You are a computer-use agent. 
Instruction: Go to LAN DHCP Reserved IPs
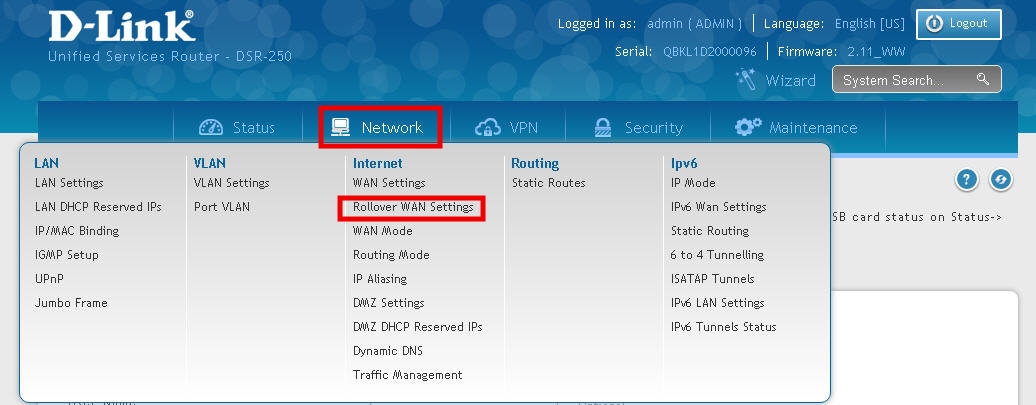[98, 207]
